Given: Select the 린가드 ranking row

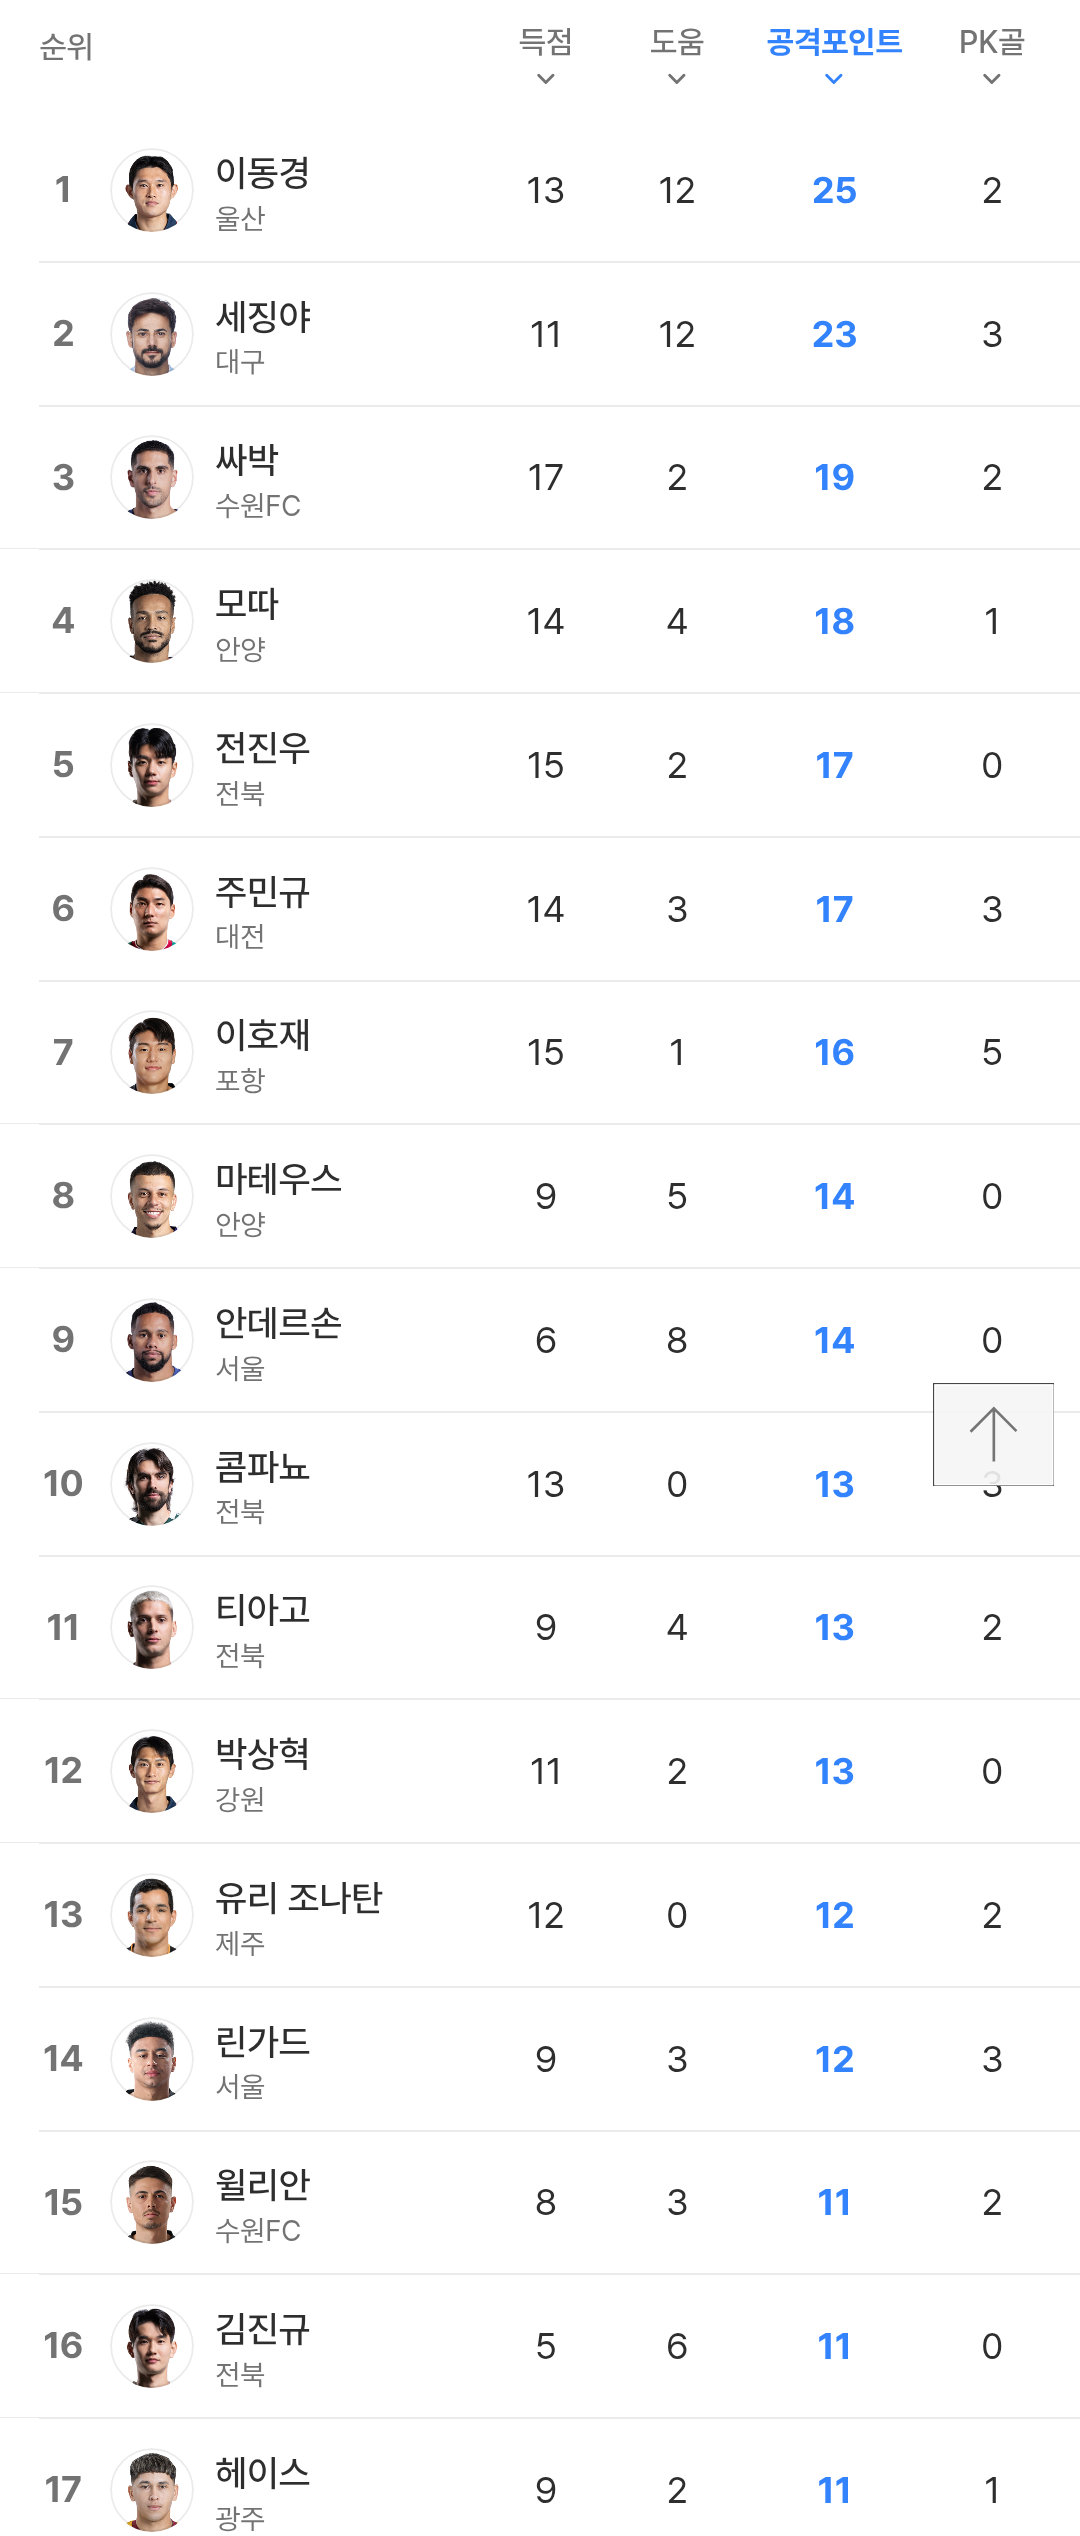Looking at the screenshot, I should pos(540,2059).
